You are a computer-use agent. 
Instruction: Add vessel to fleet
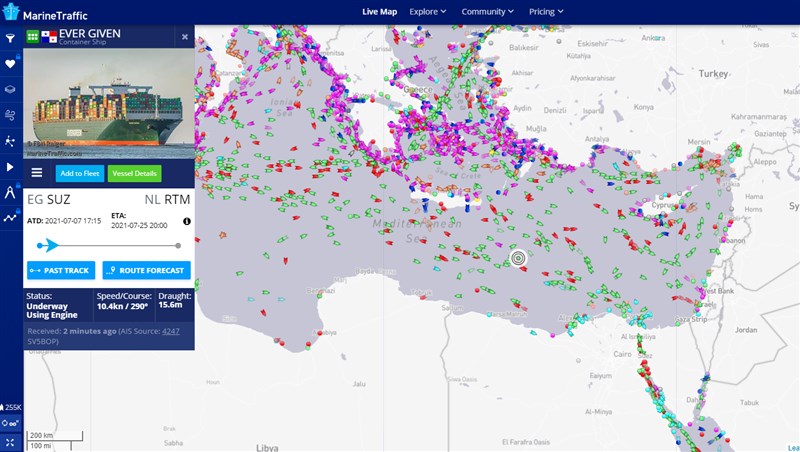(x=80, y=173)
